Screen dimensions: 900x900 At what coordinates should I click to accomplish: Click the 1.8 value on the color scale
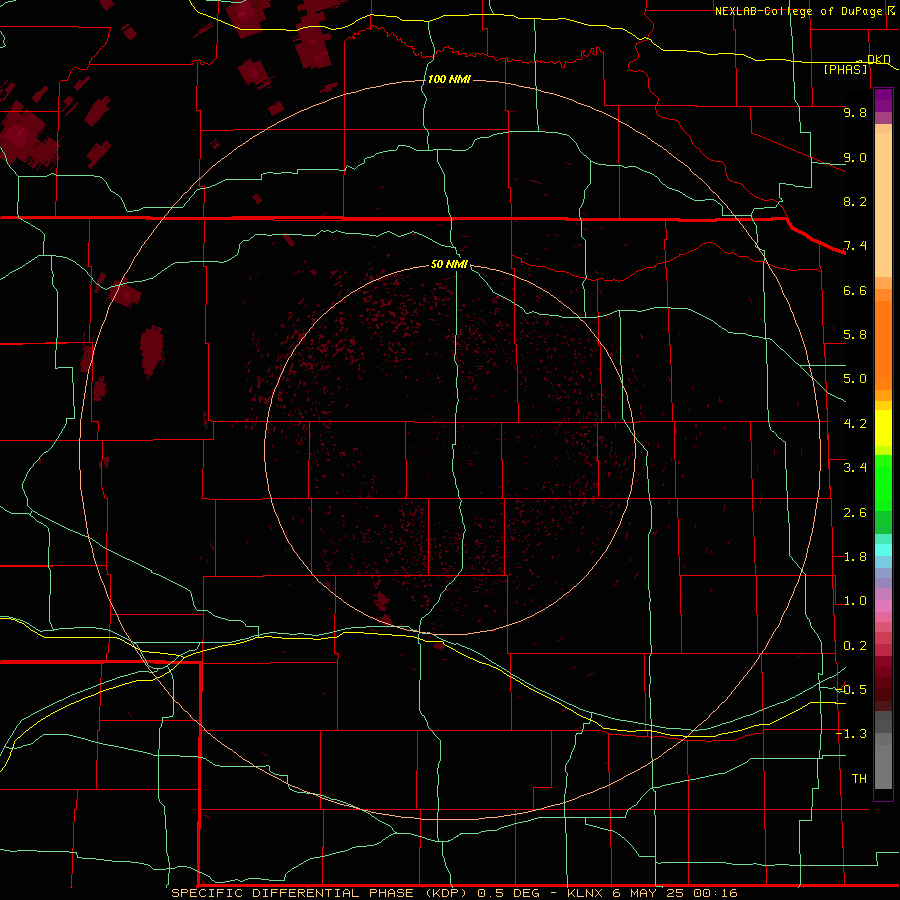855,557
